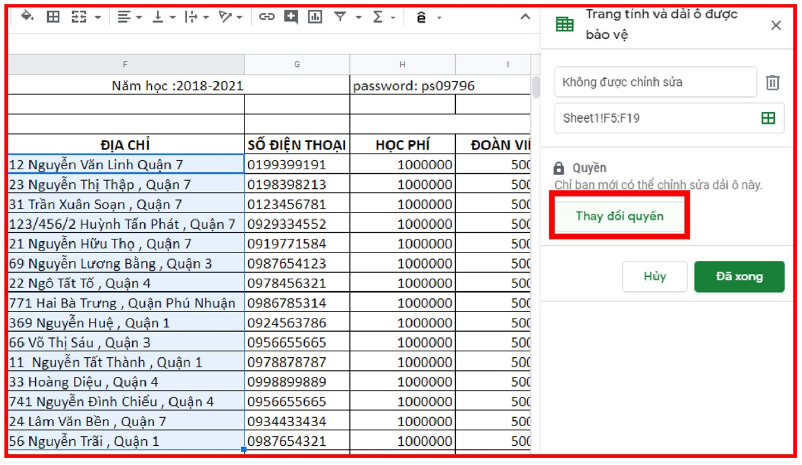This screenshot has height=465, width=802.
Task: Open the cell borders tool
Action: 53,17
